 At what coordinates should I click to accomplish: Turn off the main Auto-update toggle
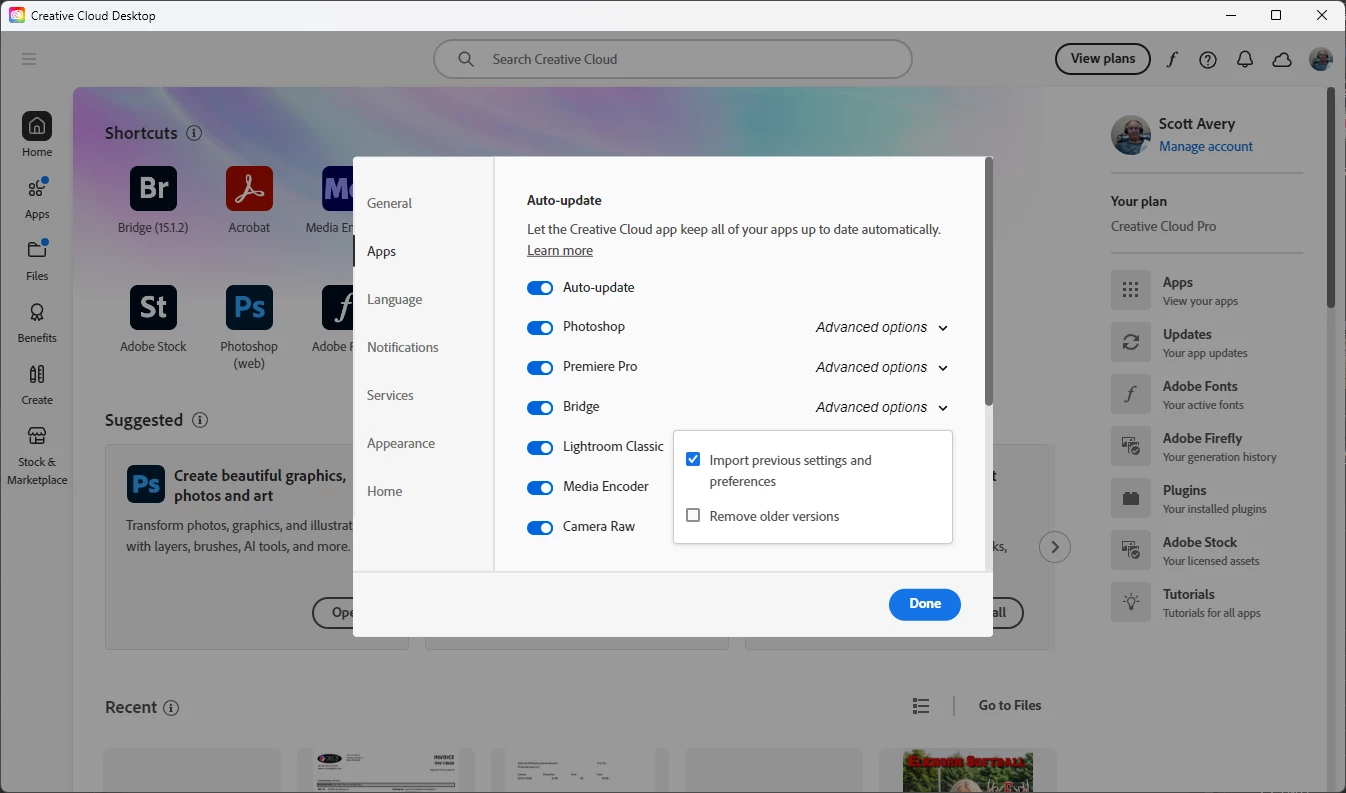[x=540, y=288]
